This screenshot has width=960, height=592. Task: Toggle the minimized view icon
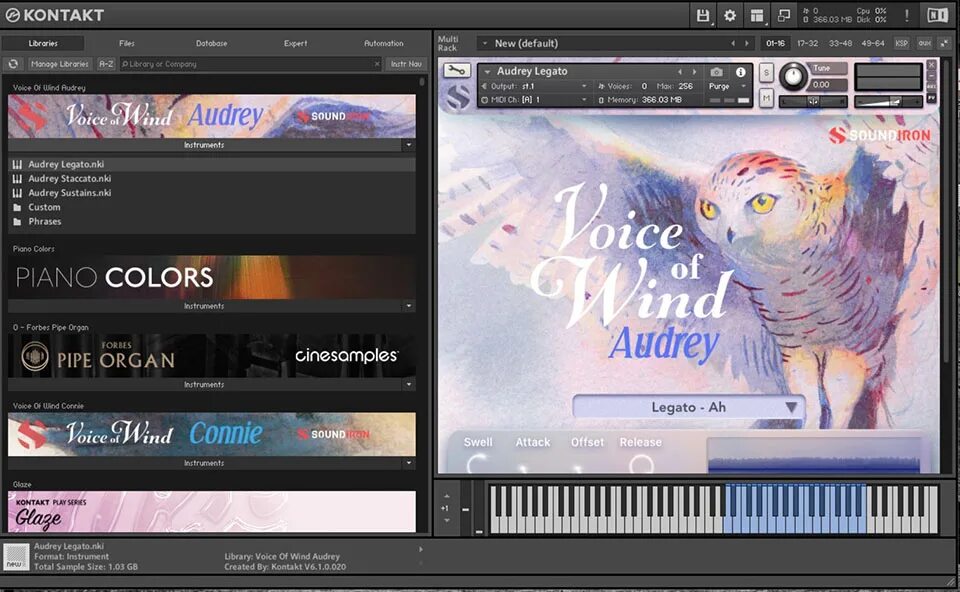point(784,15)
